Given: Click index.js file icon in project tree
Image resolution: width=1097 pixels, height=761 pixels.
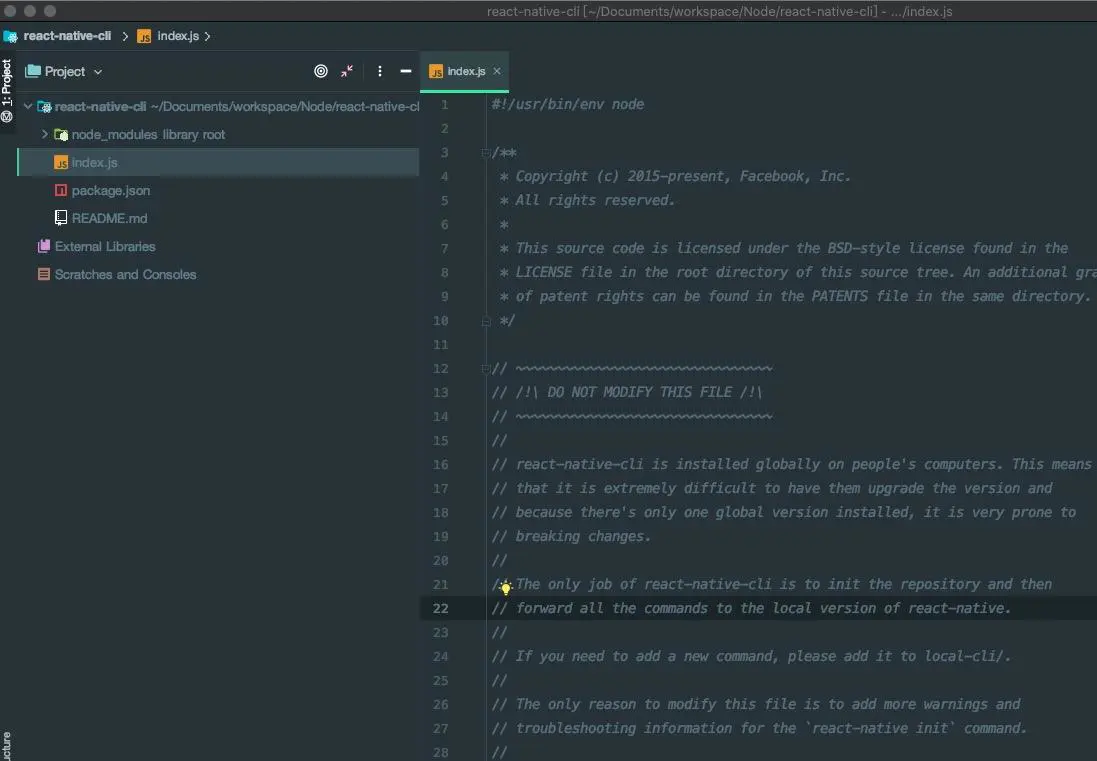Looking at the screenshot, I should [61, 162].
